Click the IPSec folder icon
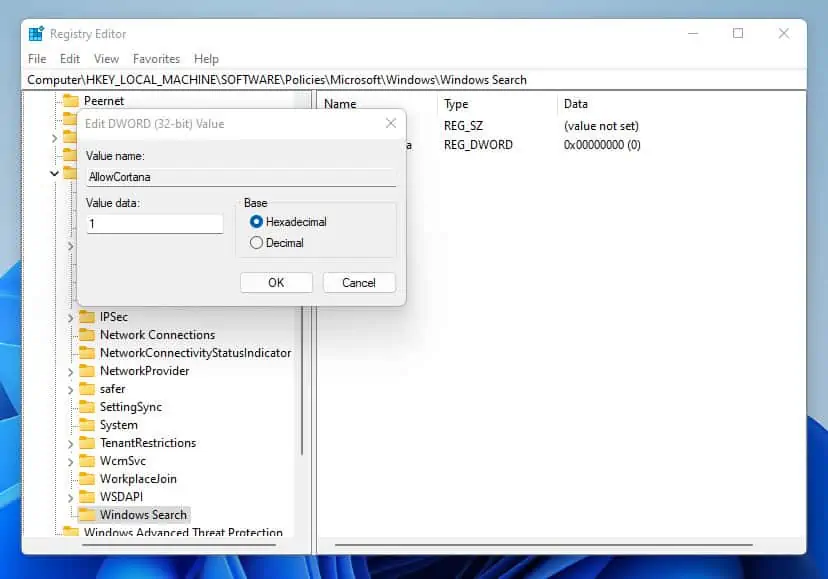This screenshot has height=579, width=828. 87,316
